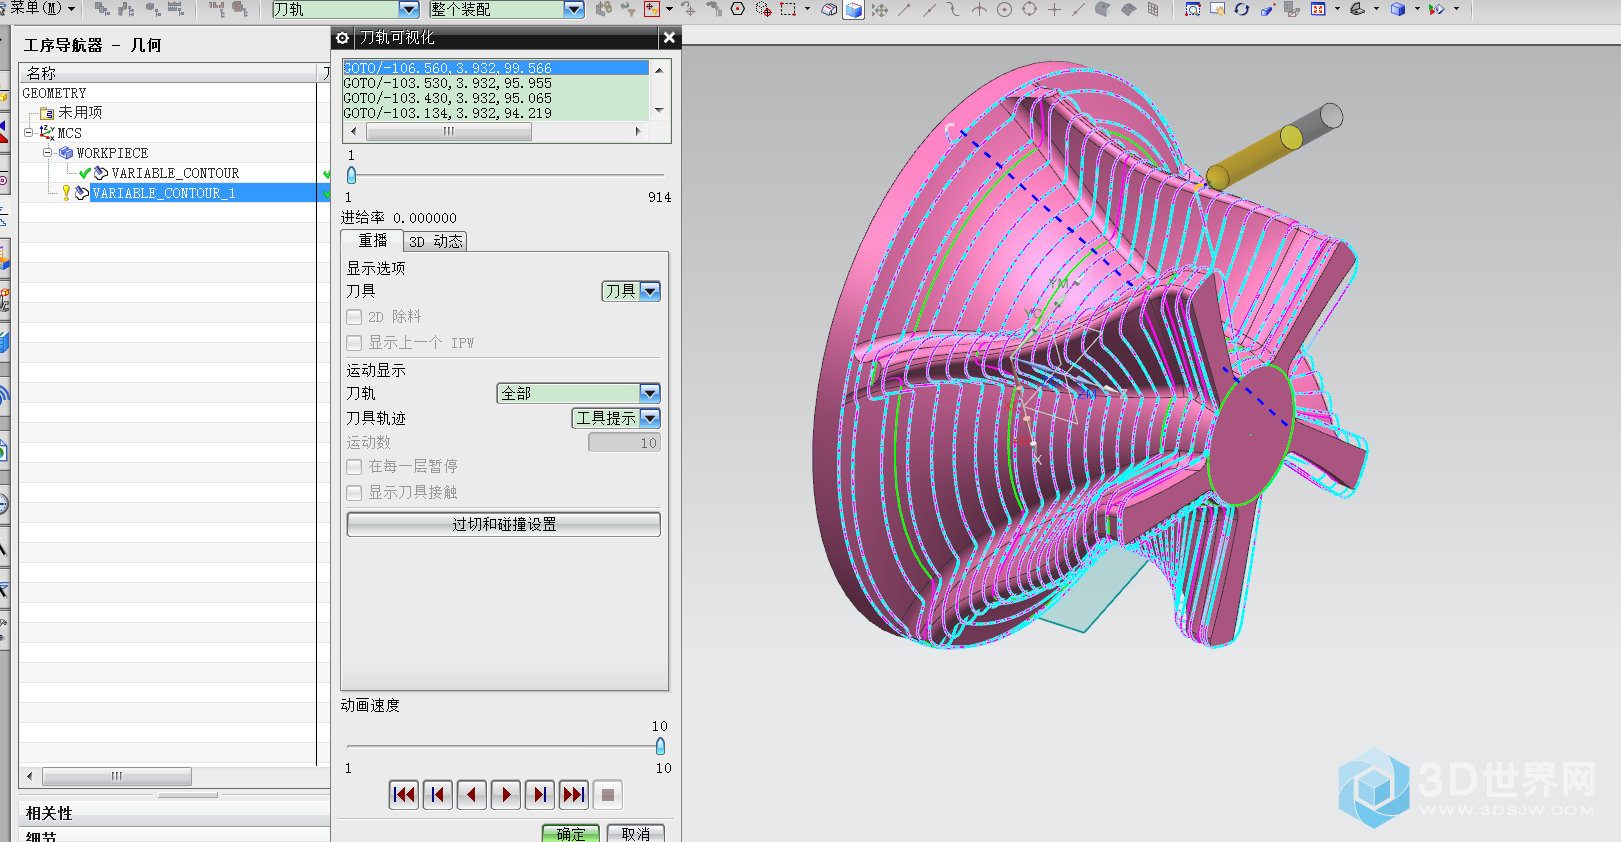Cancel with the 取消 button
Viewport: 1621px width, 842px height.
[x=635, y=833]
